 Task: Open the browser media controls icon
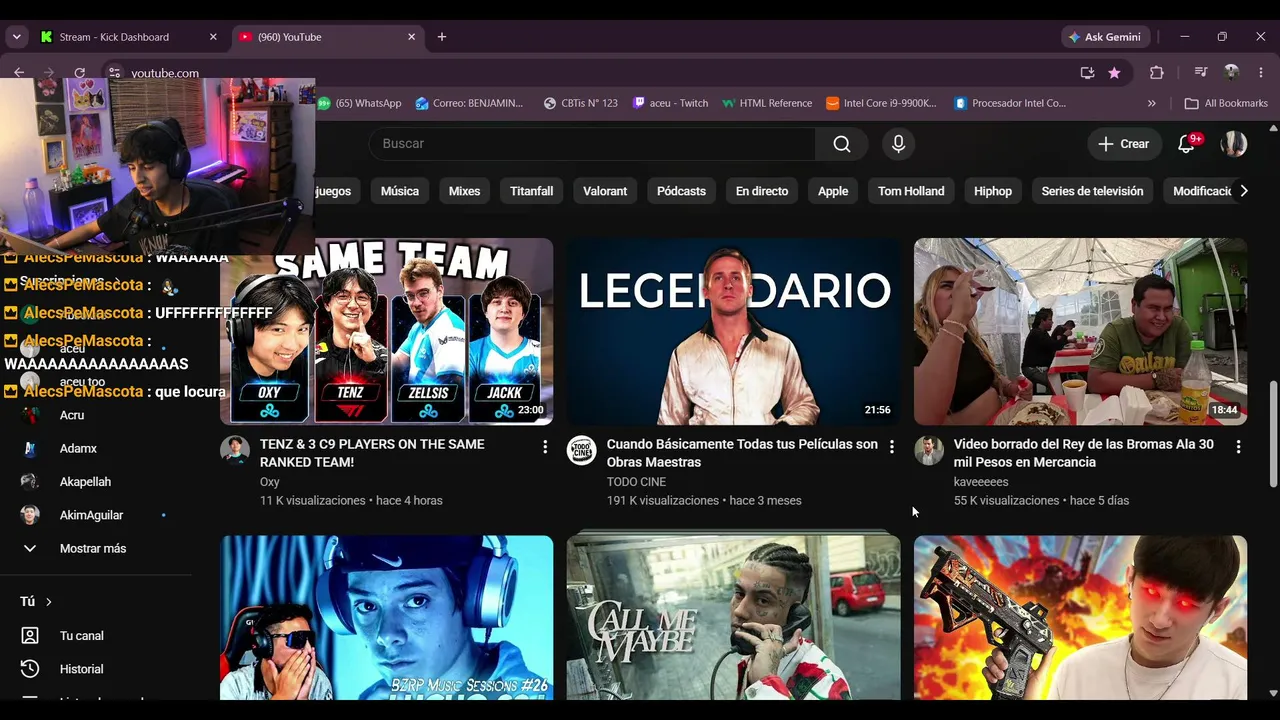(1201, 73)
